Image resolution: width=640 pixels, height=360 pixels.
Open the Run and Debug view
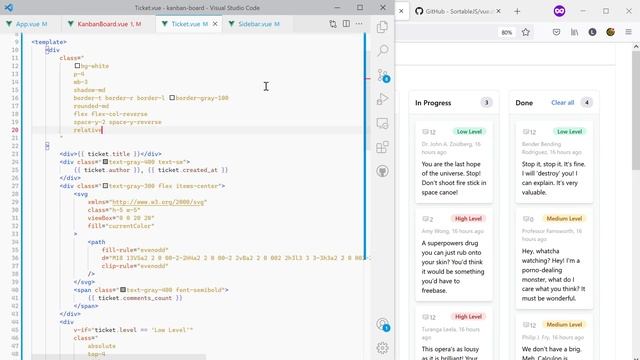[382, 99]
